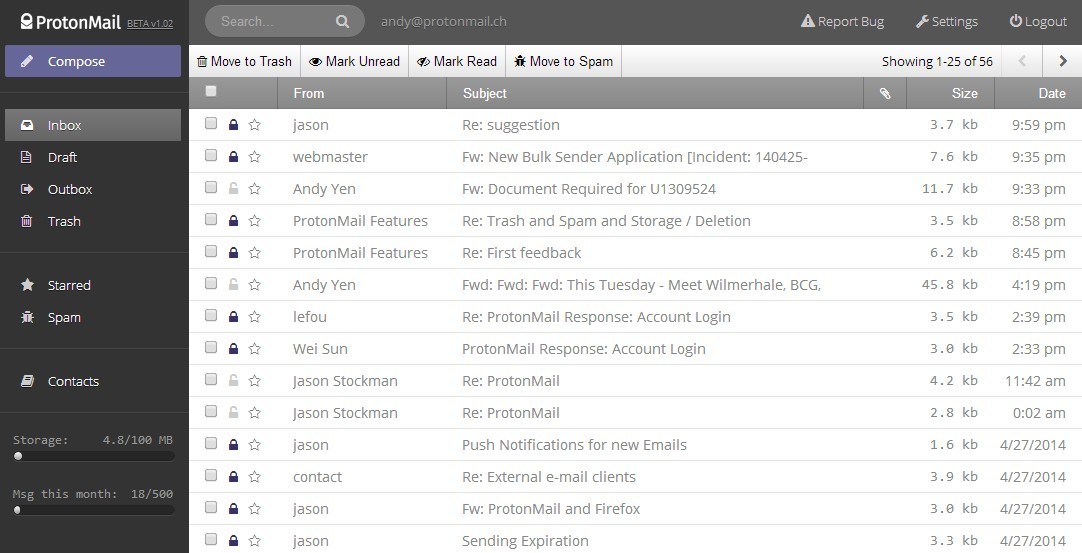
Task: Compose a new email
Action: (93, 61)
